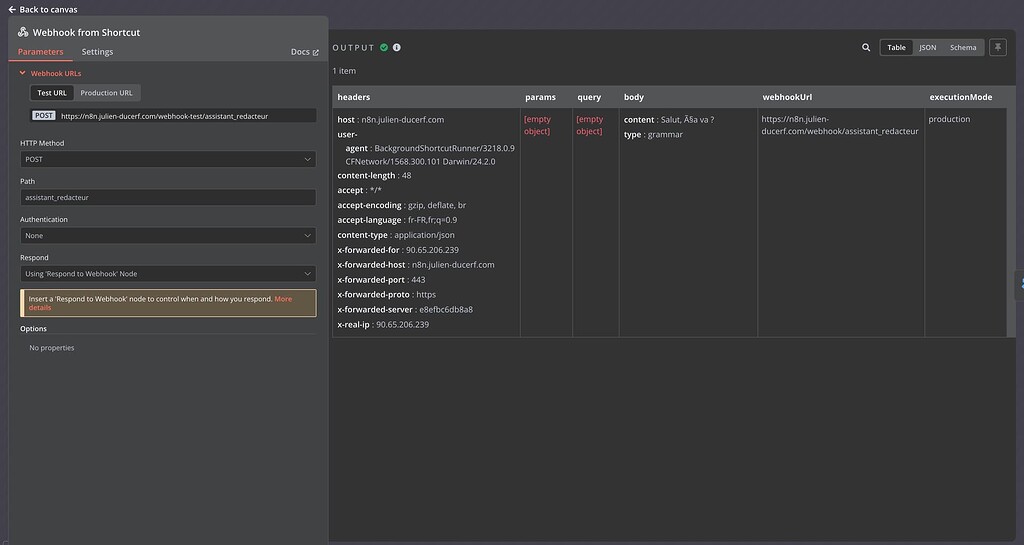Click the info icon next to OUTPUT
Viewport: 1024px width, 545px height.
pos(397,47)
